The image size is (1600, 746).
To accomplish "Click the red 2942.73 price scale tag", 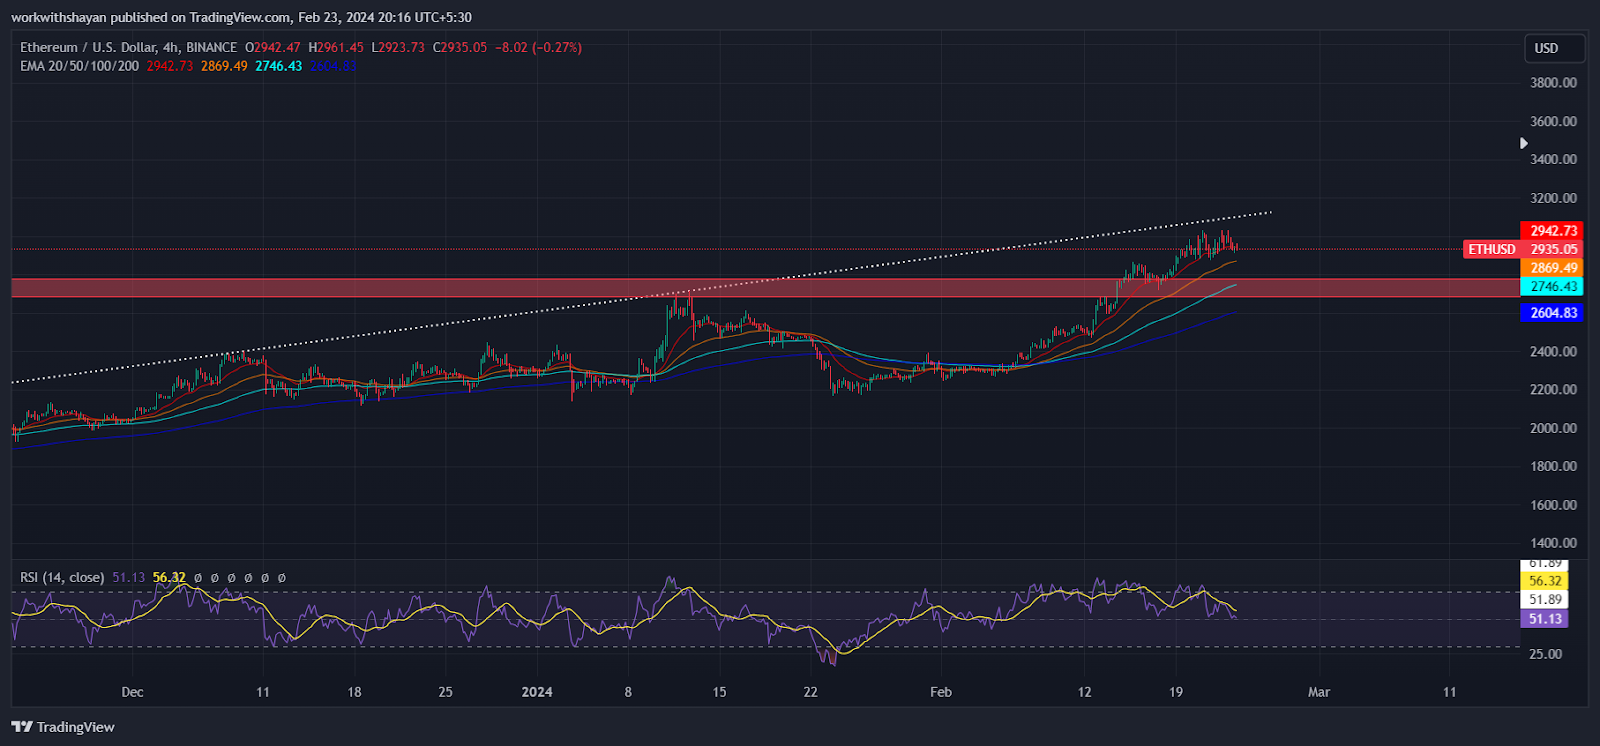I will 1552,231.
